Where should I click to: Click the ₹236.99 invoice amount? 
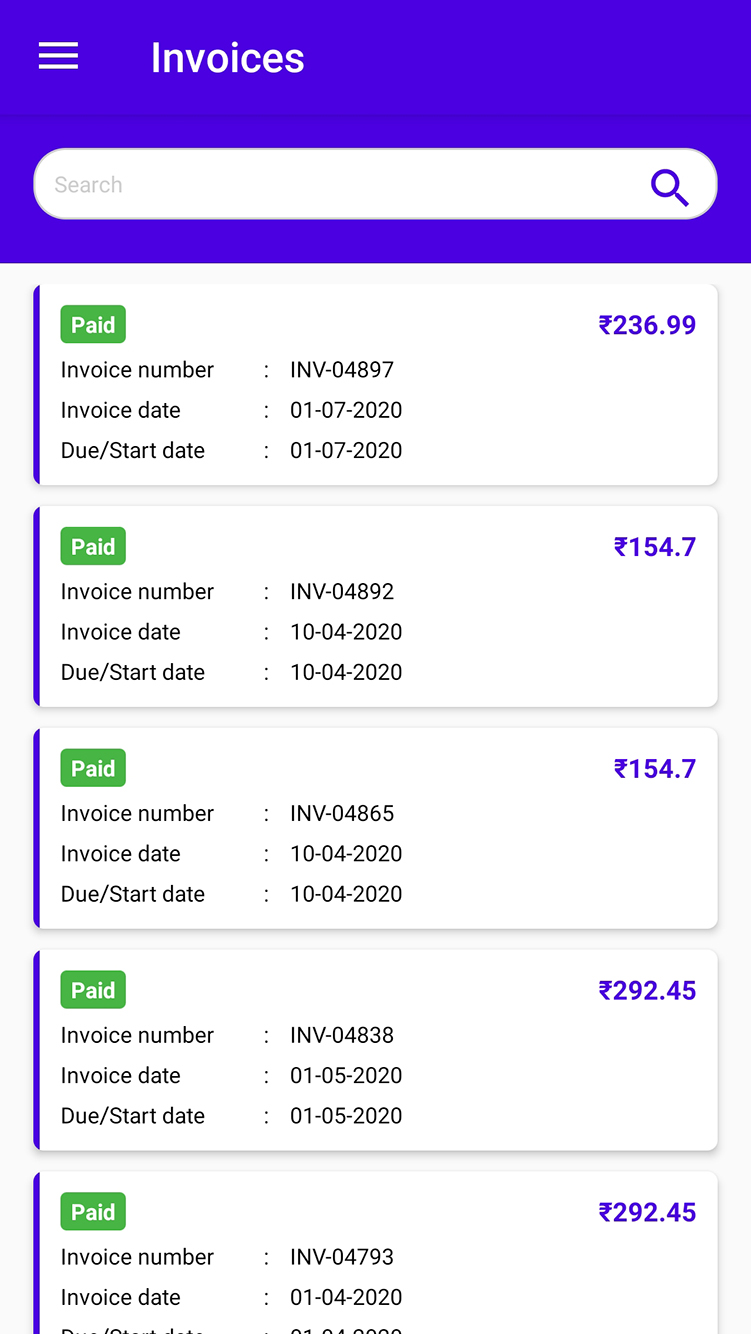(x=647, y=325)
